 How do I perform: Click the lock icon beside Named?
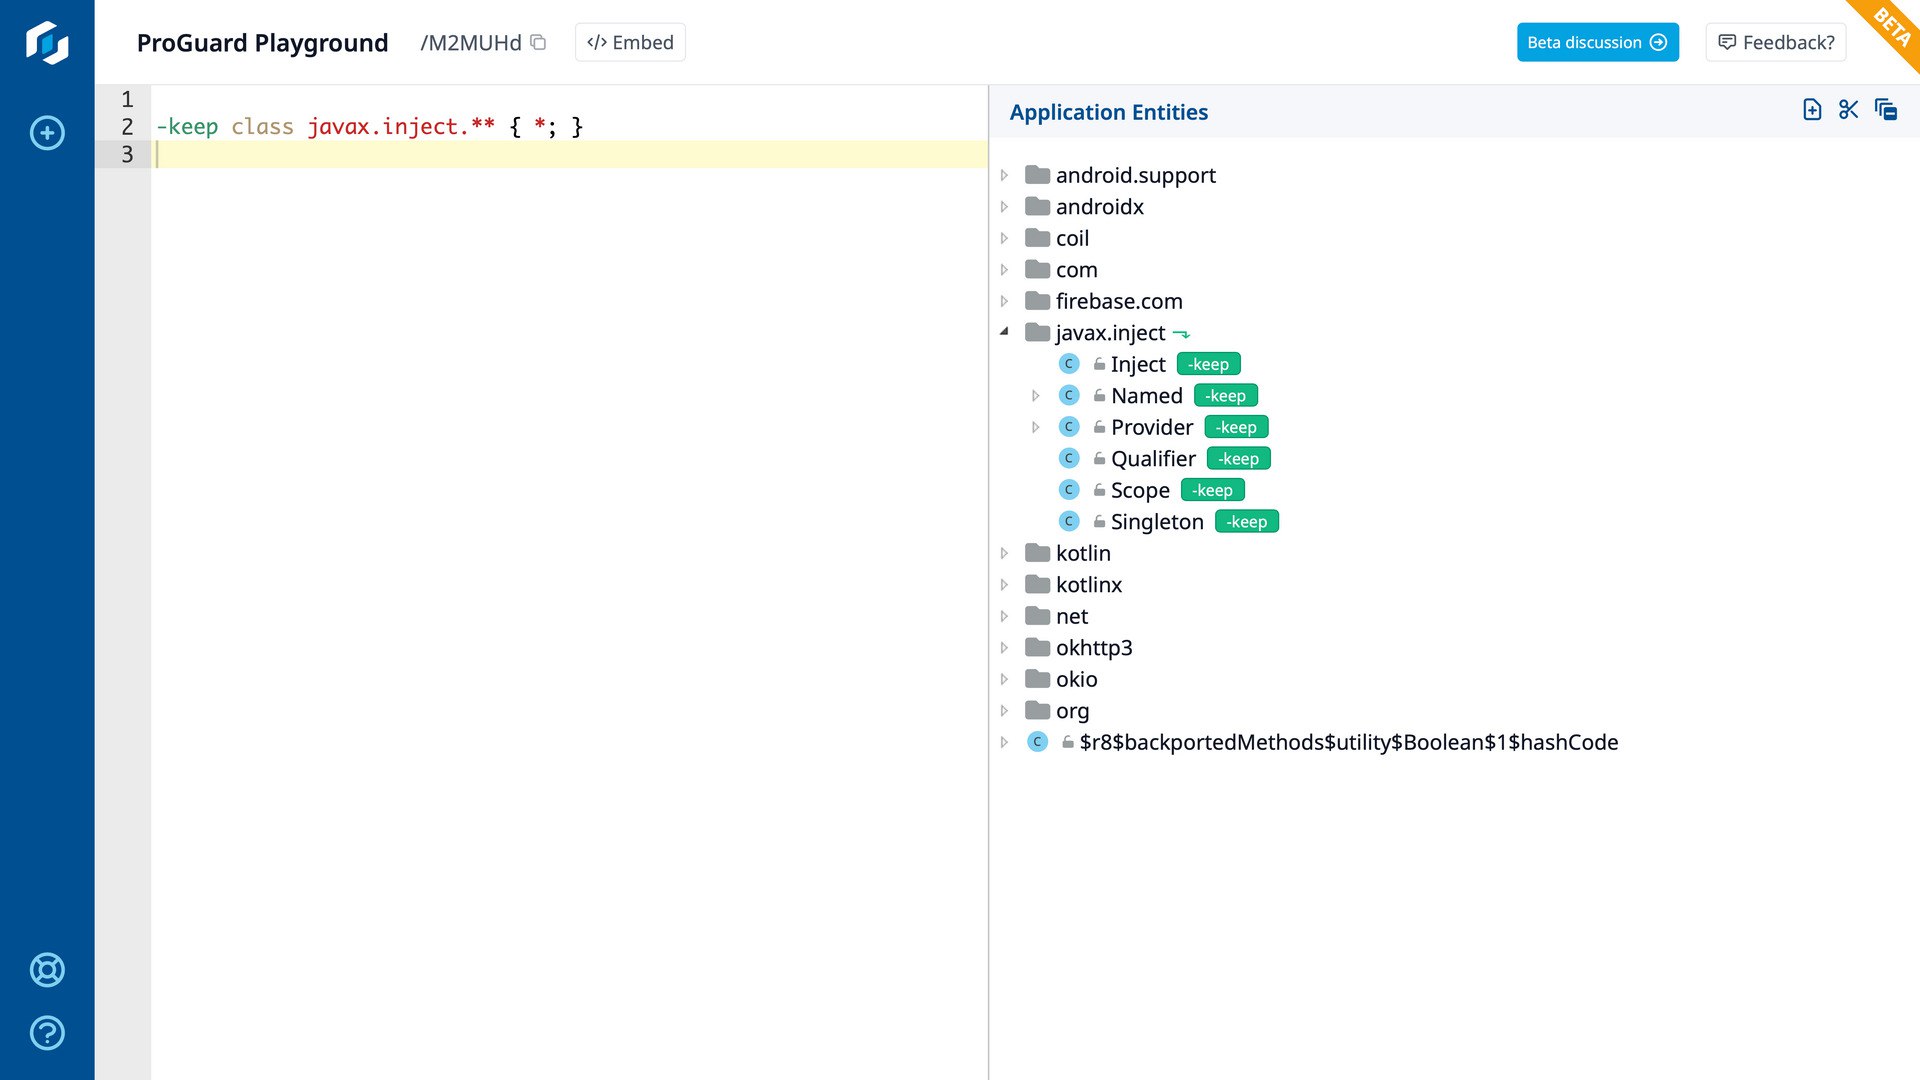[1099, 396]
